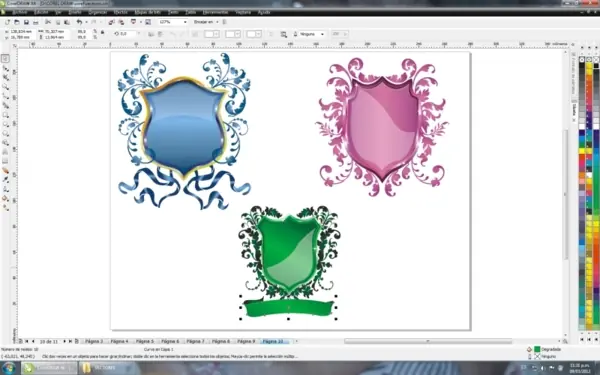
Task: Open the Mapas de bits menu
Action: point(148,12)
